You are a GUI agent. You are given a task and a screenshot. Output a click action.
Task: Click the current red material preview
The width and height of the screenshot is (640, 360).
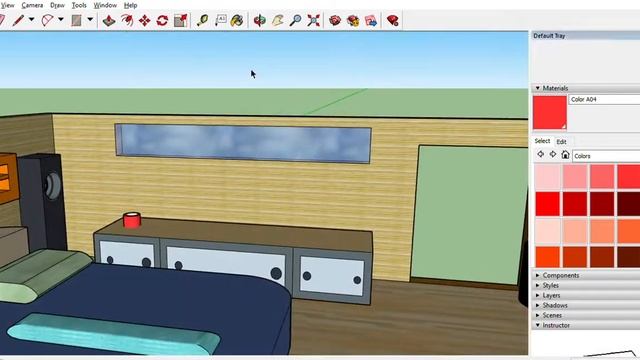[x=550, y=113]
